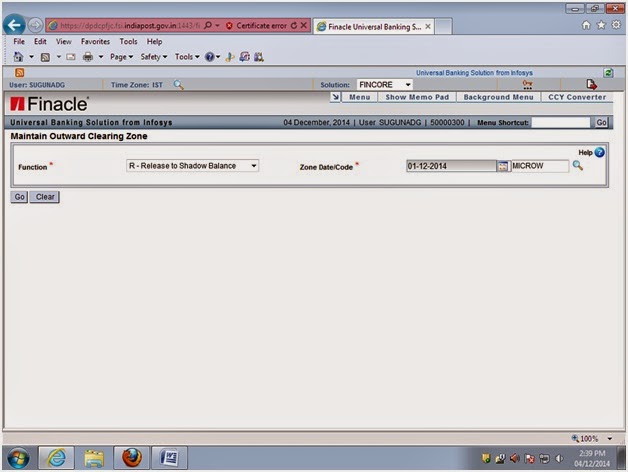The image size is (628, 472).
Task: Click the Zone Code field MICROW
Action: point(539,166)
